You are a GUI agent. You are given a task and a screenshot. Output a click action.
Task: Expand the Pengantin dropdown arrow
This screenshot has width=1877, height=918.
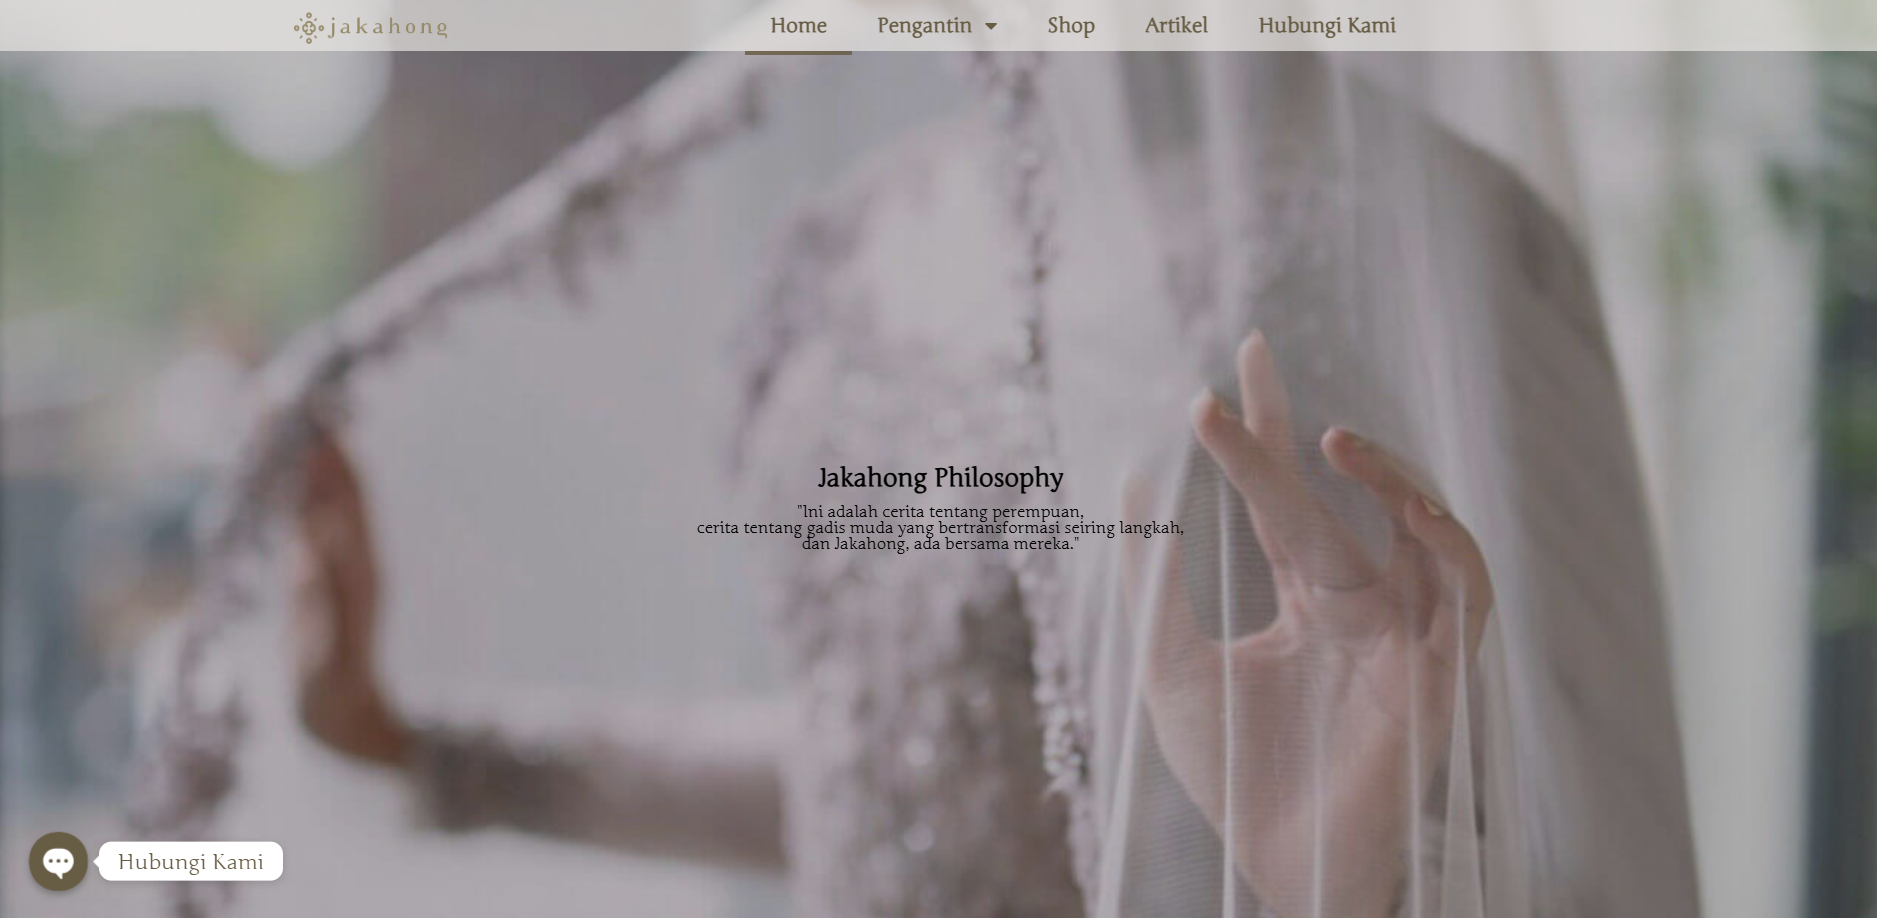[x=991, y=27]
